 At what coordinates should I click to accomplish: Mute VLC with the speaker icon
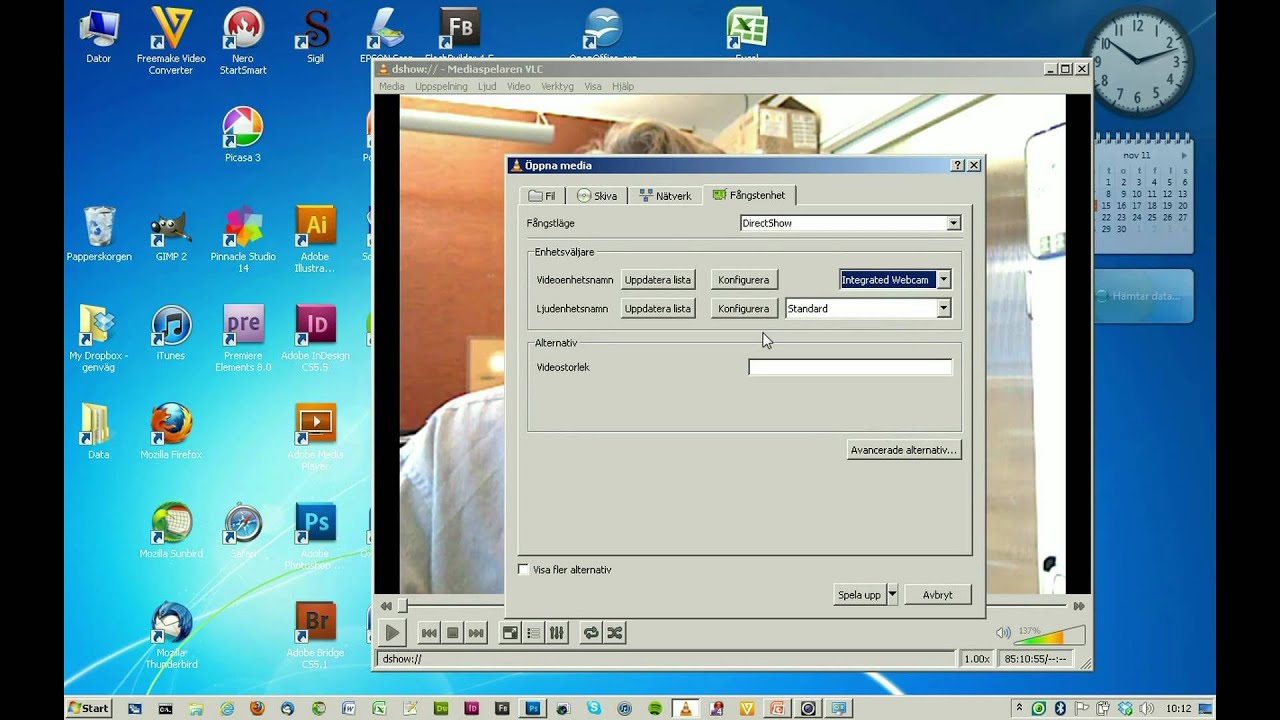pyautogui.click(x=1003, y=633)
